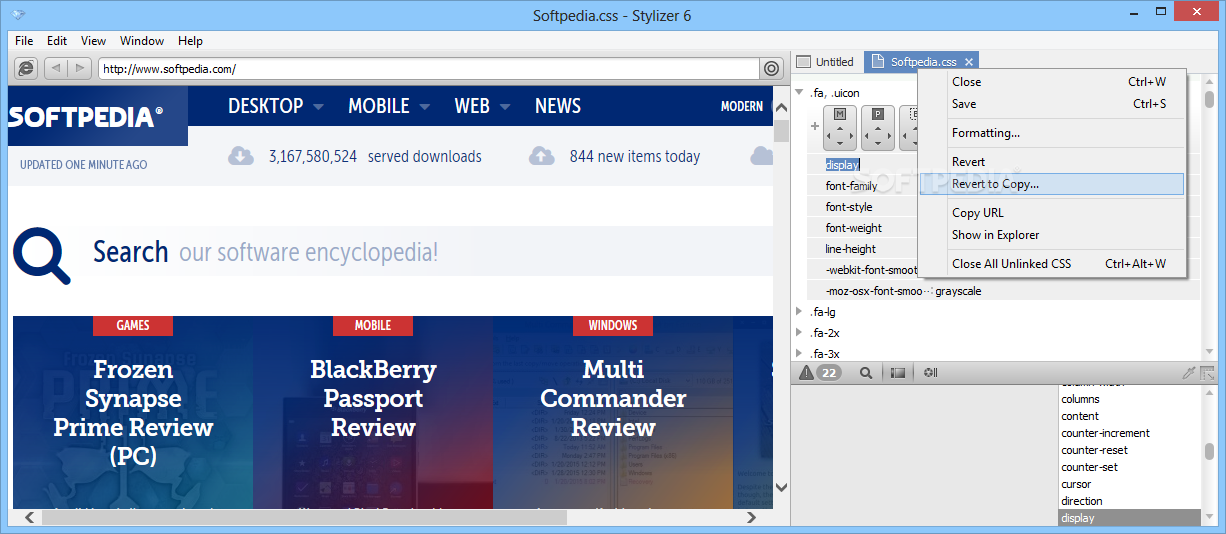
Task: Choose Formatting... from the context menu
Action: click(1052, 133)
